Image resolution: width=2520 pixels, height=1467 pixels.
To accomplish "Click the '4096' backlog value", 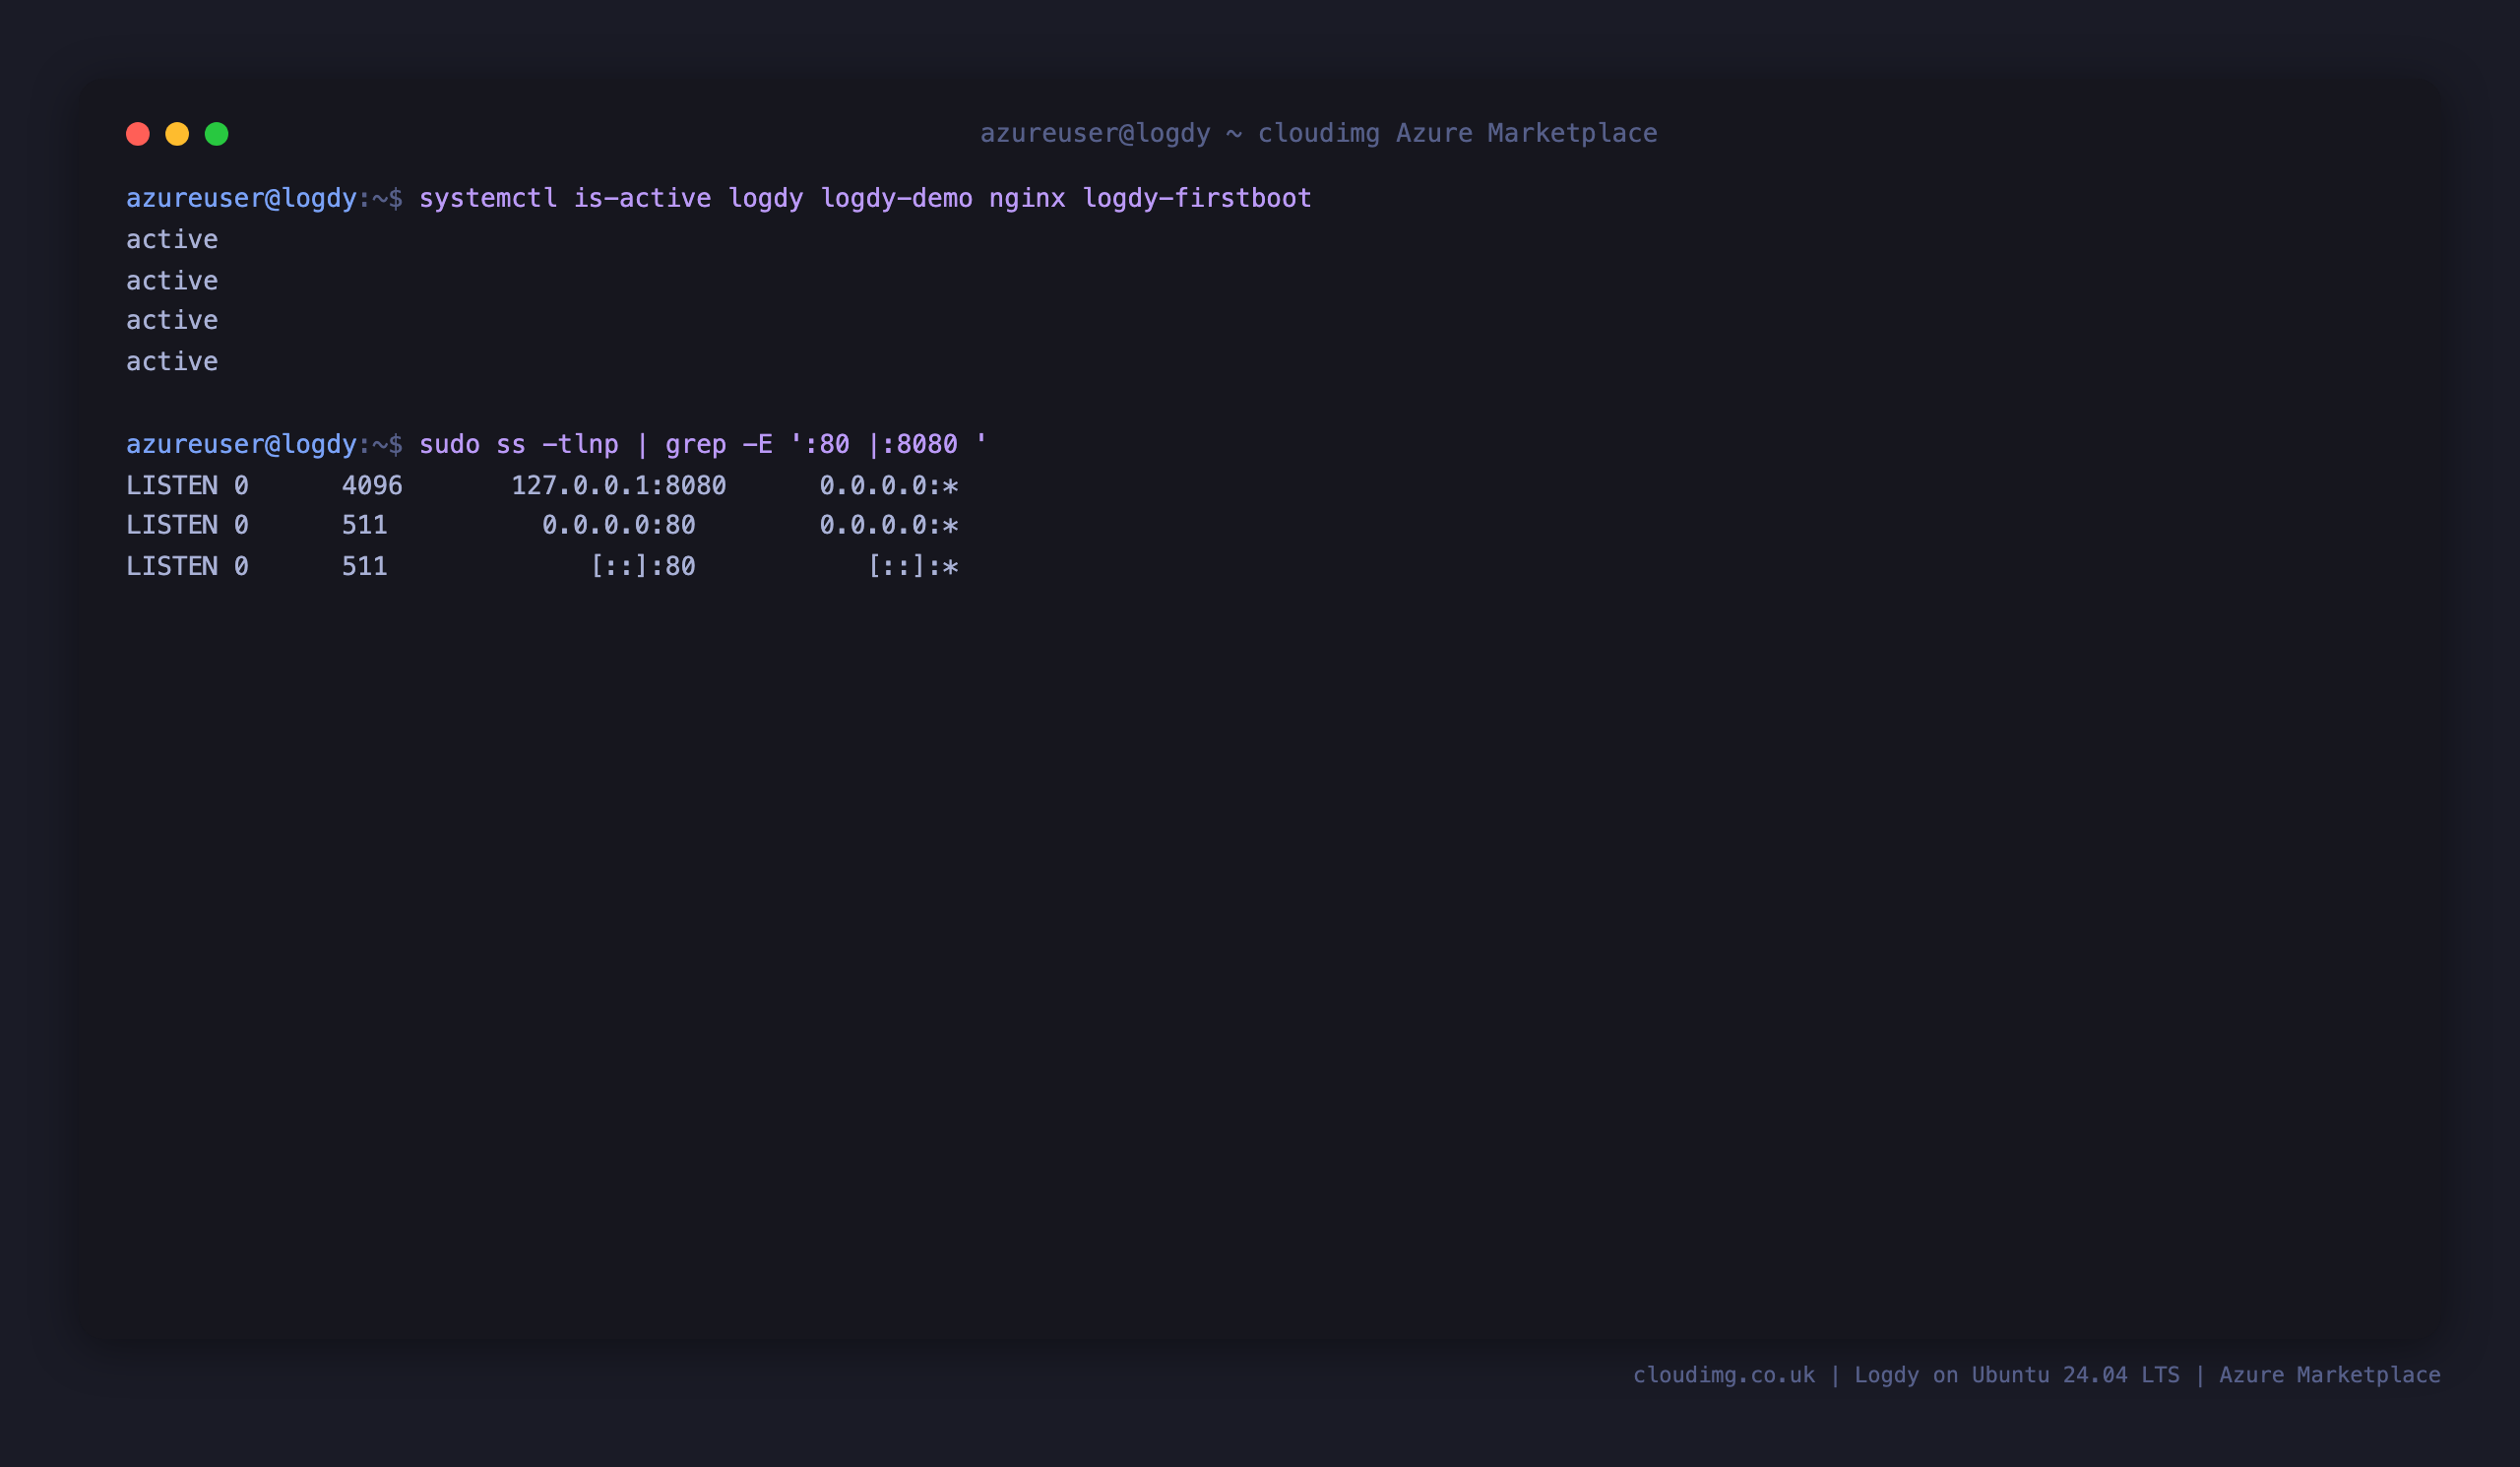I will point(372,486).
